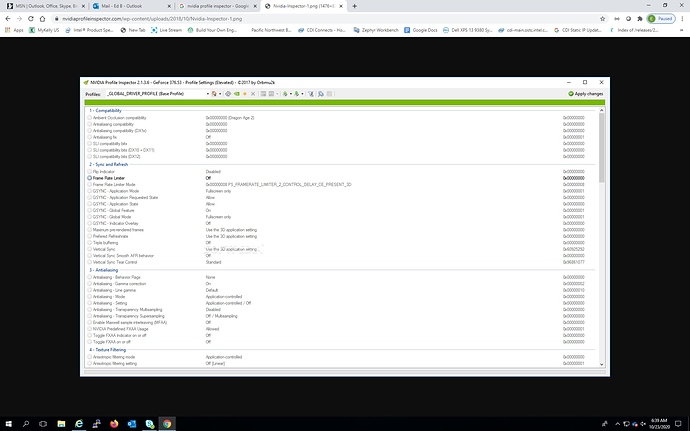Switch to the MSN Outlook Office Skype tab
Image resolution: width=690 pixels, height=431 pixels.
(x=44, y=6)
